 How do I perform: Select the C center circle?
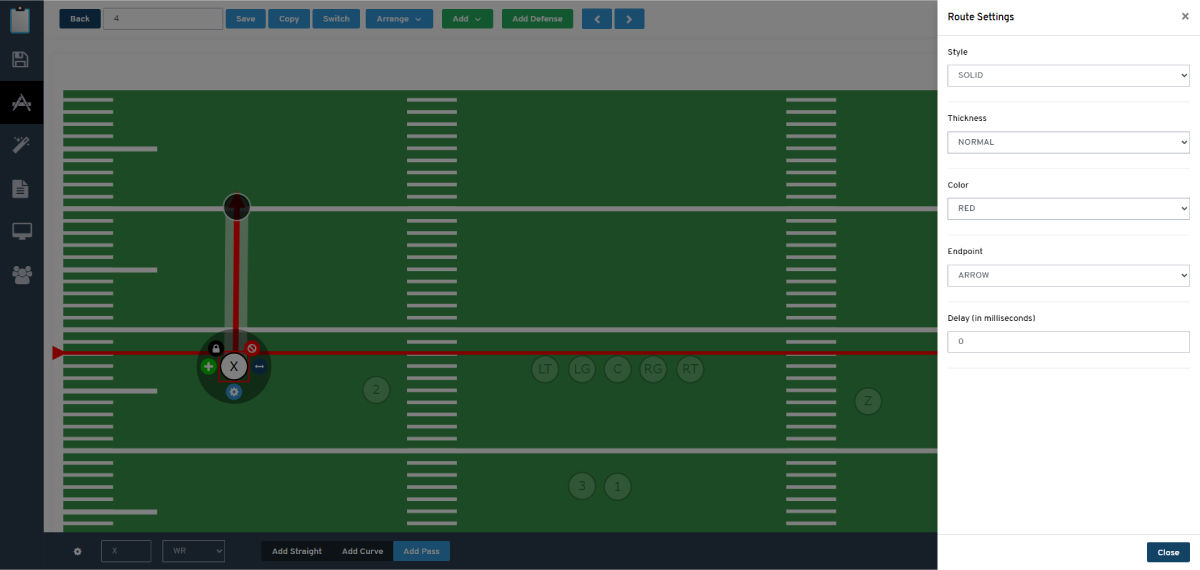point(617,369)
